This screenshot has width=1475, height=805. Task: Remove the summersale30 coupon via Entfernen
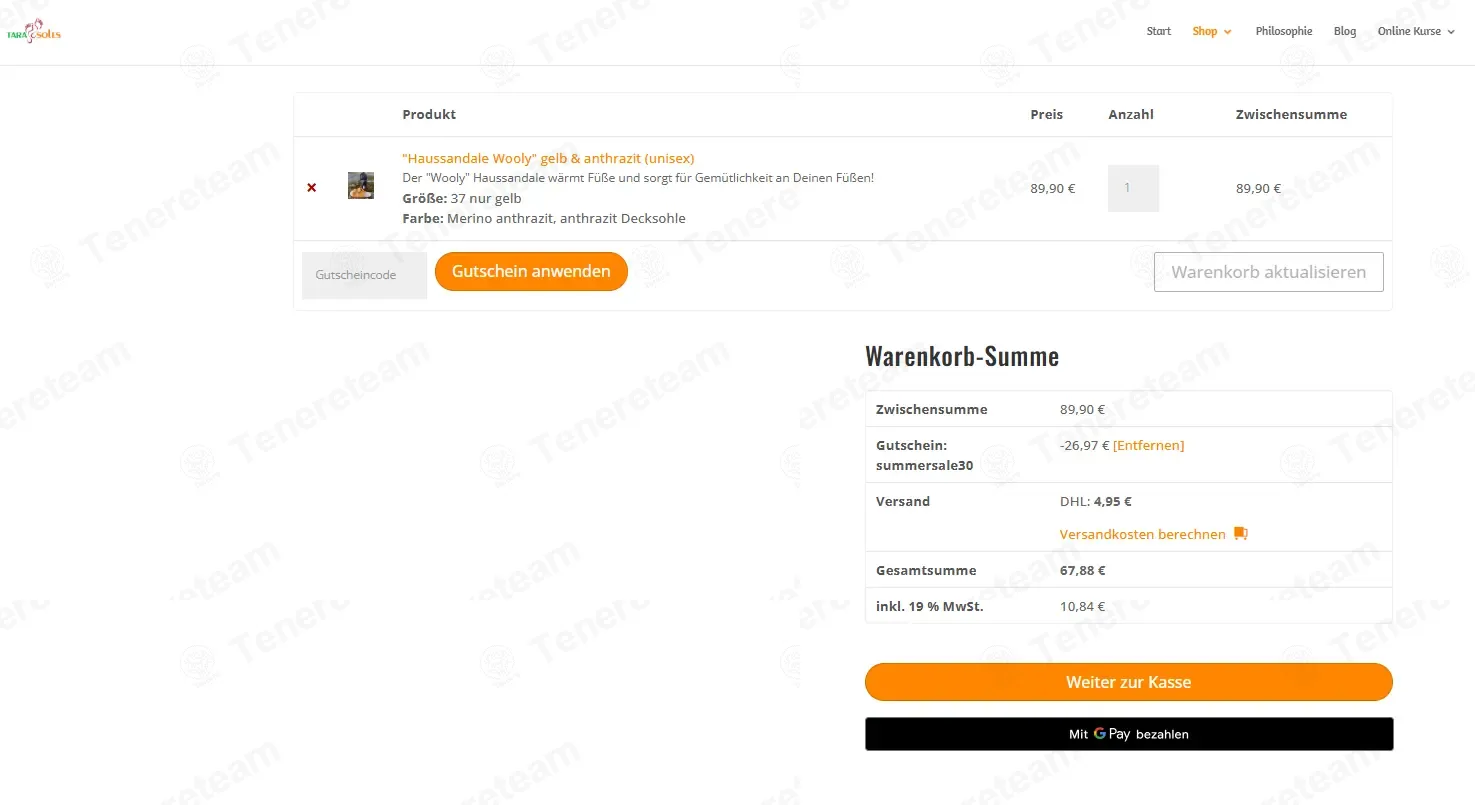coord(1148,445)
